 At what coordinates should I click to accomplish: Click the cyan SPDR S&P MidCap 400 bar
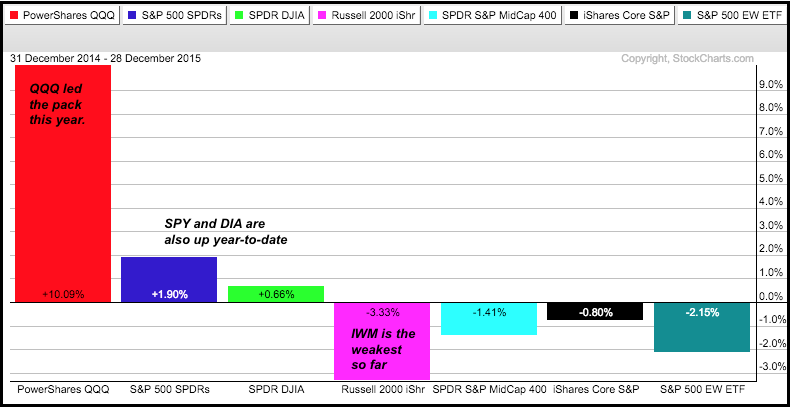489,319
